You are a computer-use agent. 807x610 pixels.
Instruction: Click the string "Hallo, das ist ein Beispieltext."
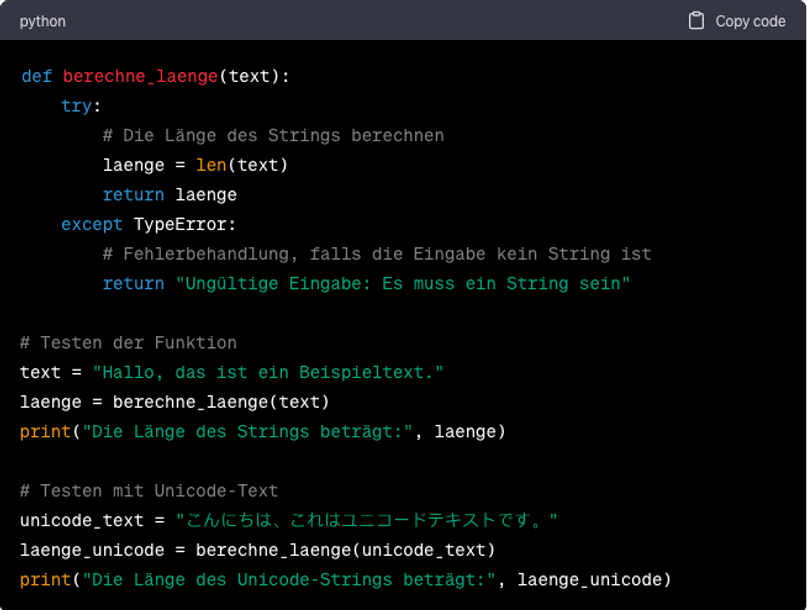pyautogui.click(x=268, y=372)
